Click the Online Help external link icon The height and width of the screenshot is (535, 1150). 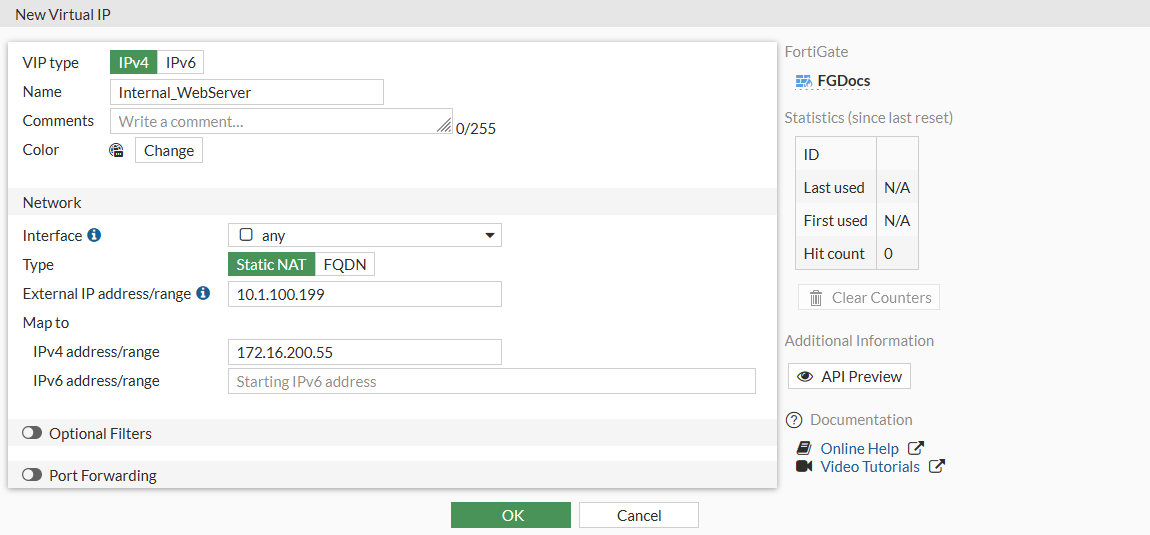tap(915, 449)
